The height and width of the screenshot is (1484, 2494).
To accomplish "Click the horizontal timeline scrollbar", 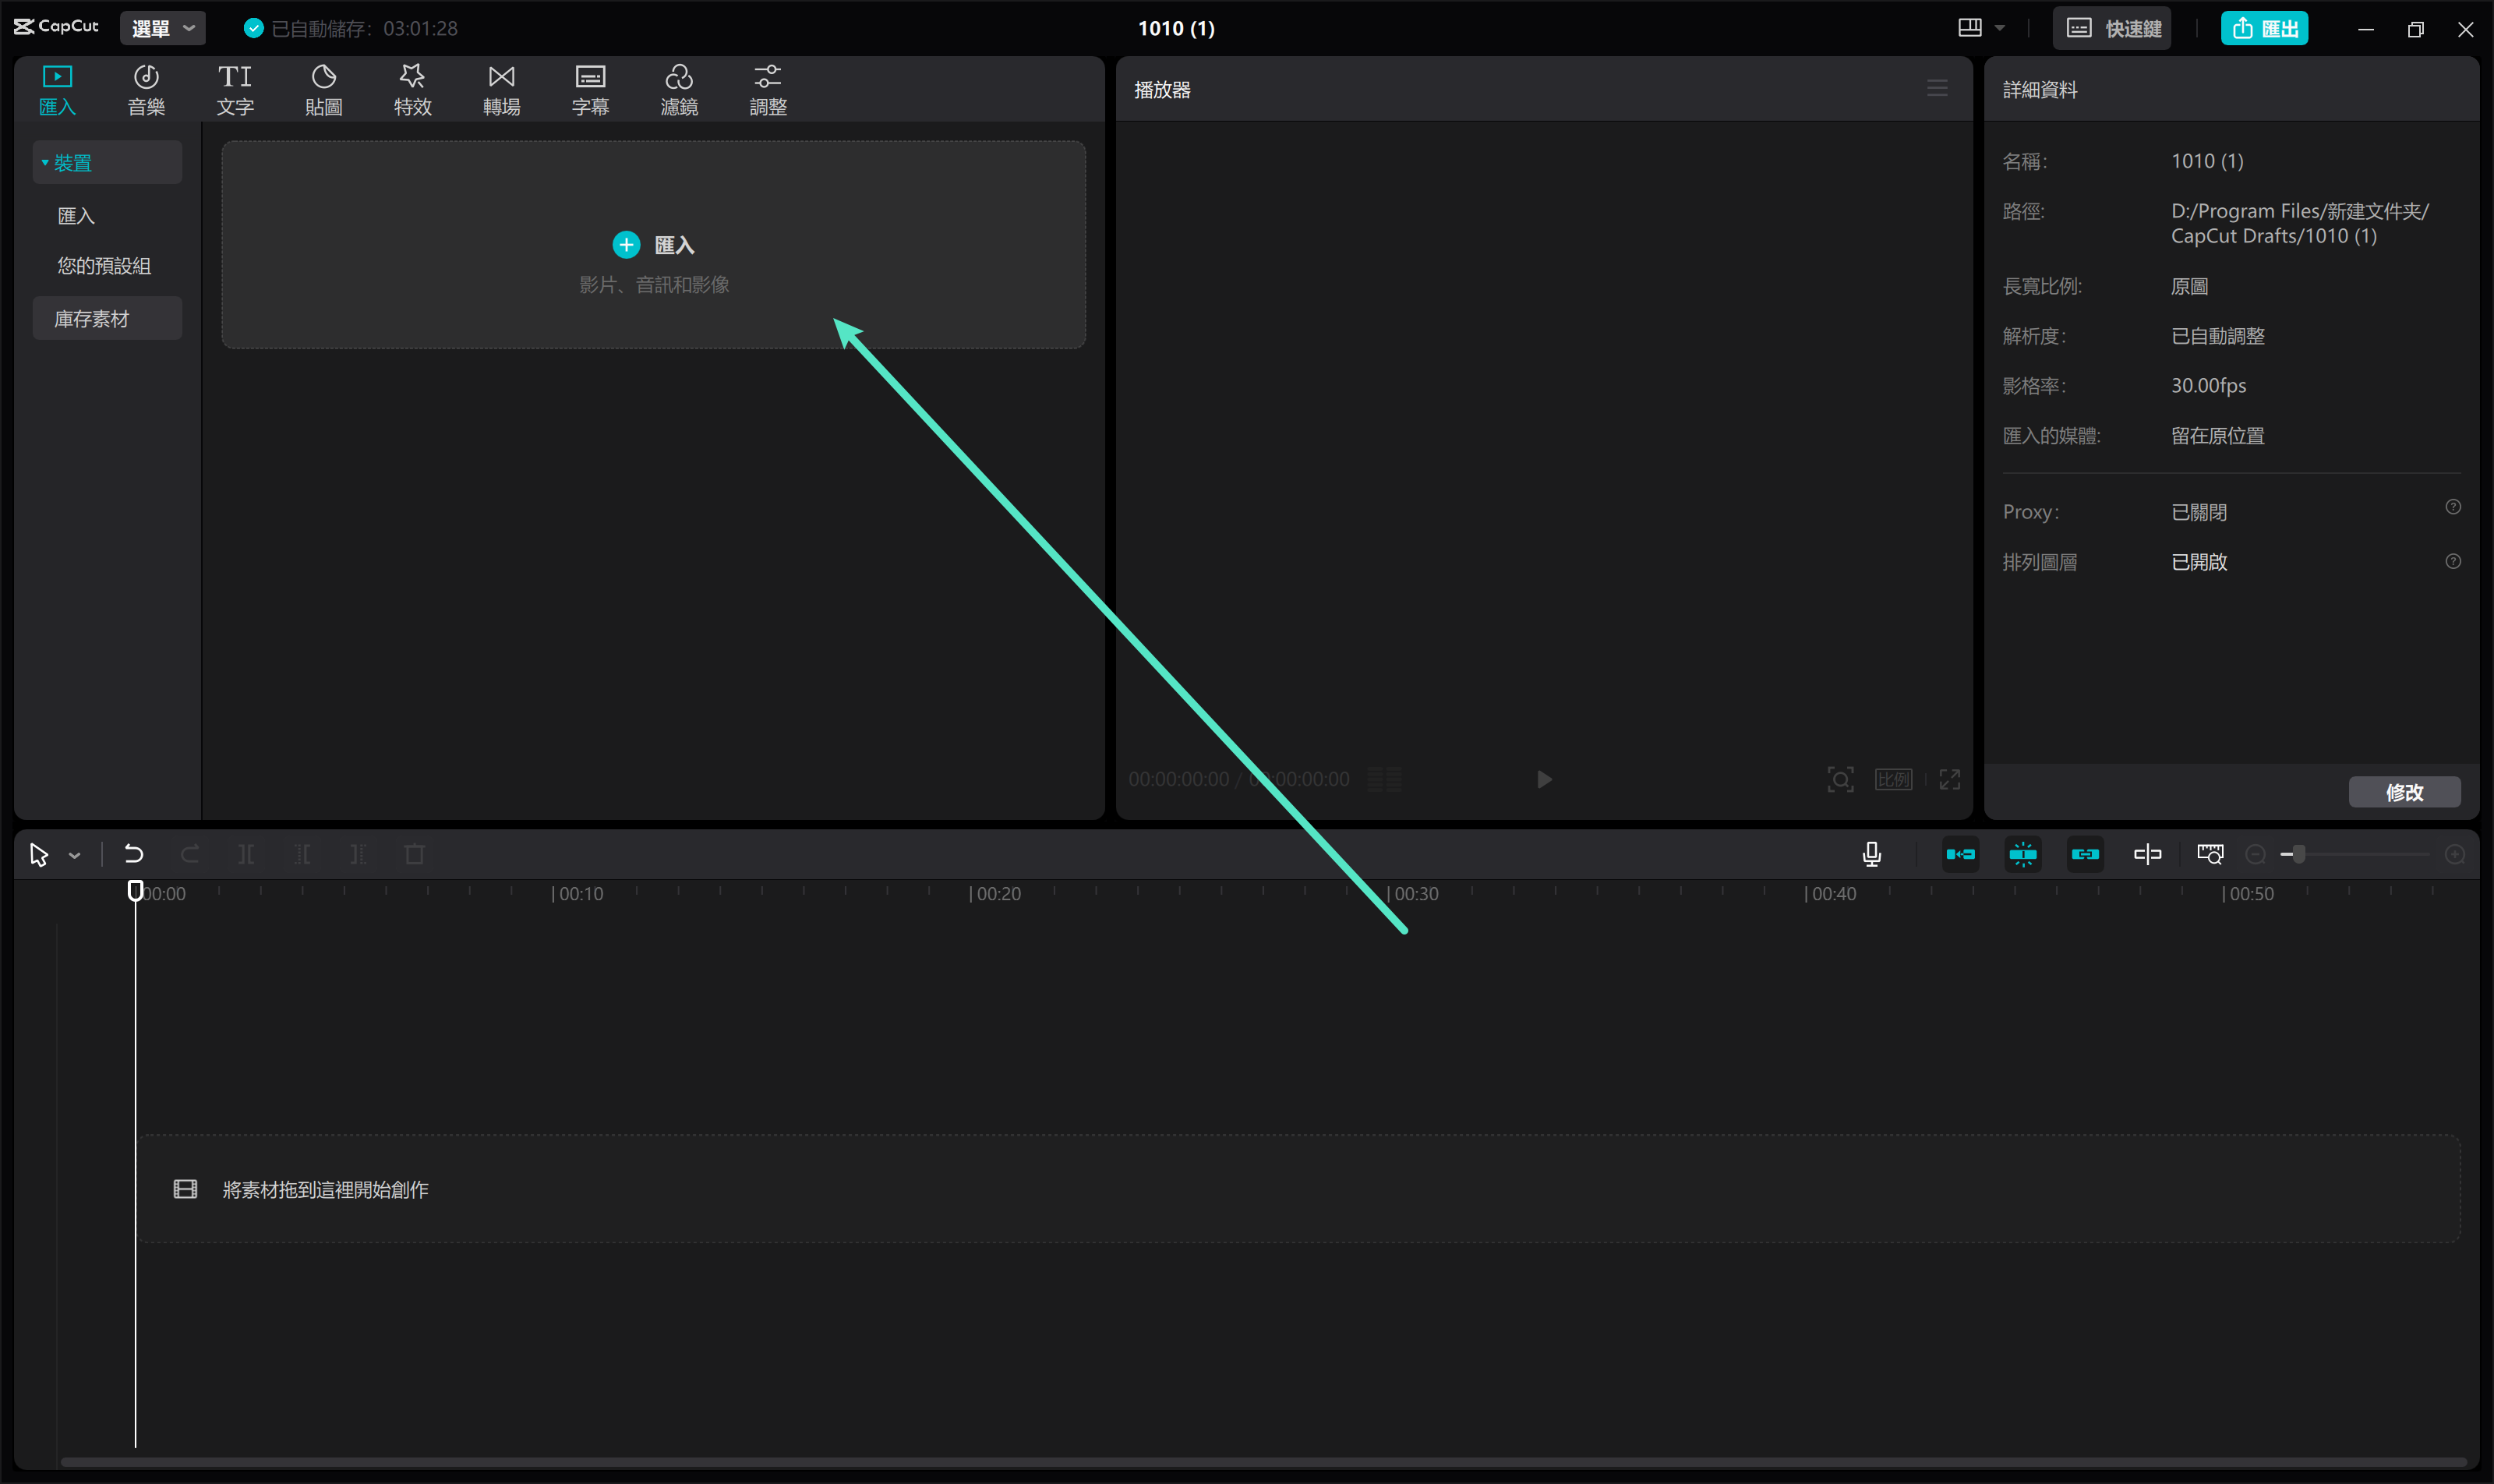I will pyautogui.click(x=1266, y=1462).
